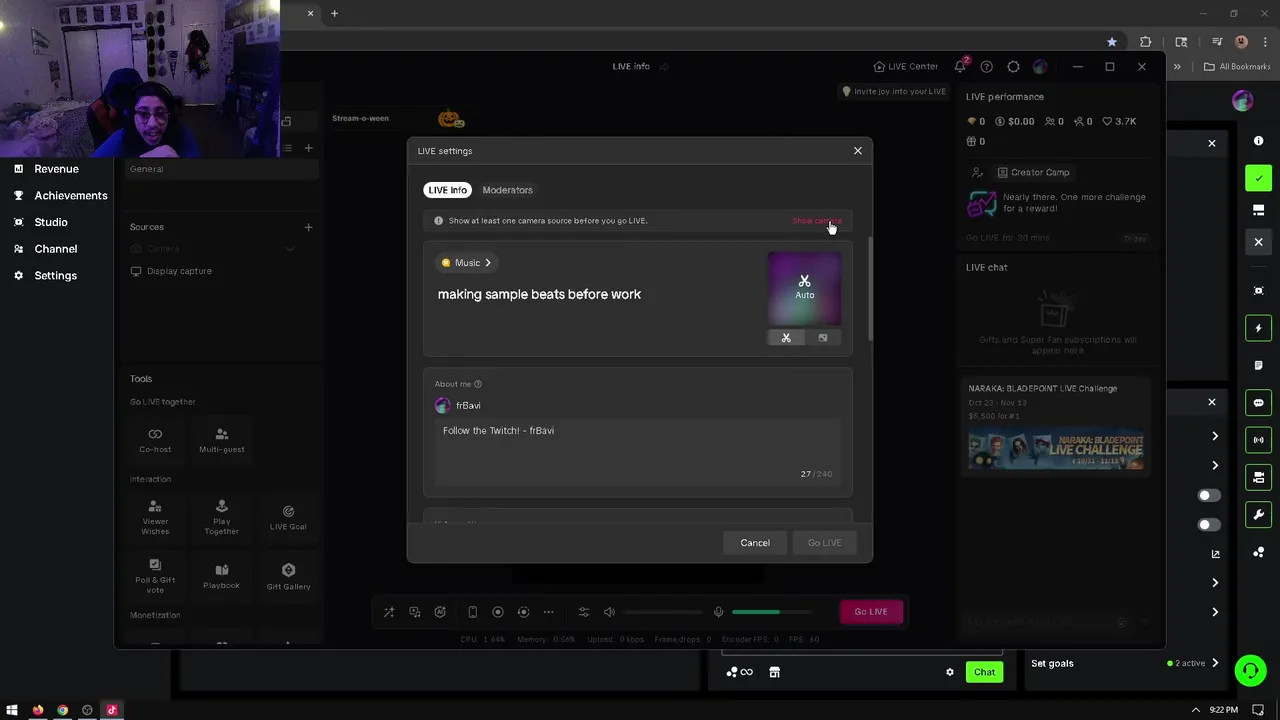1280x720 pixels.
Task: Open LIVE Center
Action: (906, 67)
